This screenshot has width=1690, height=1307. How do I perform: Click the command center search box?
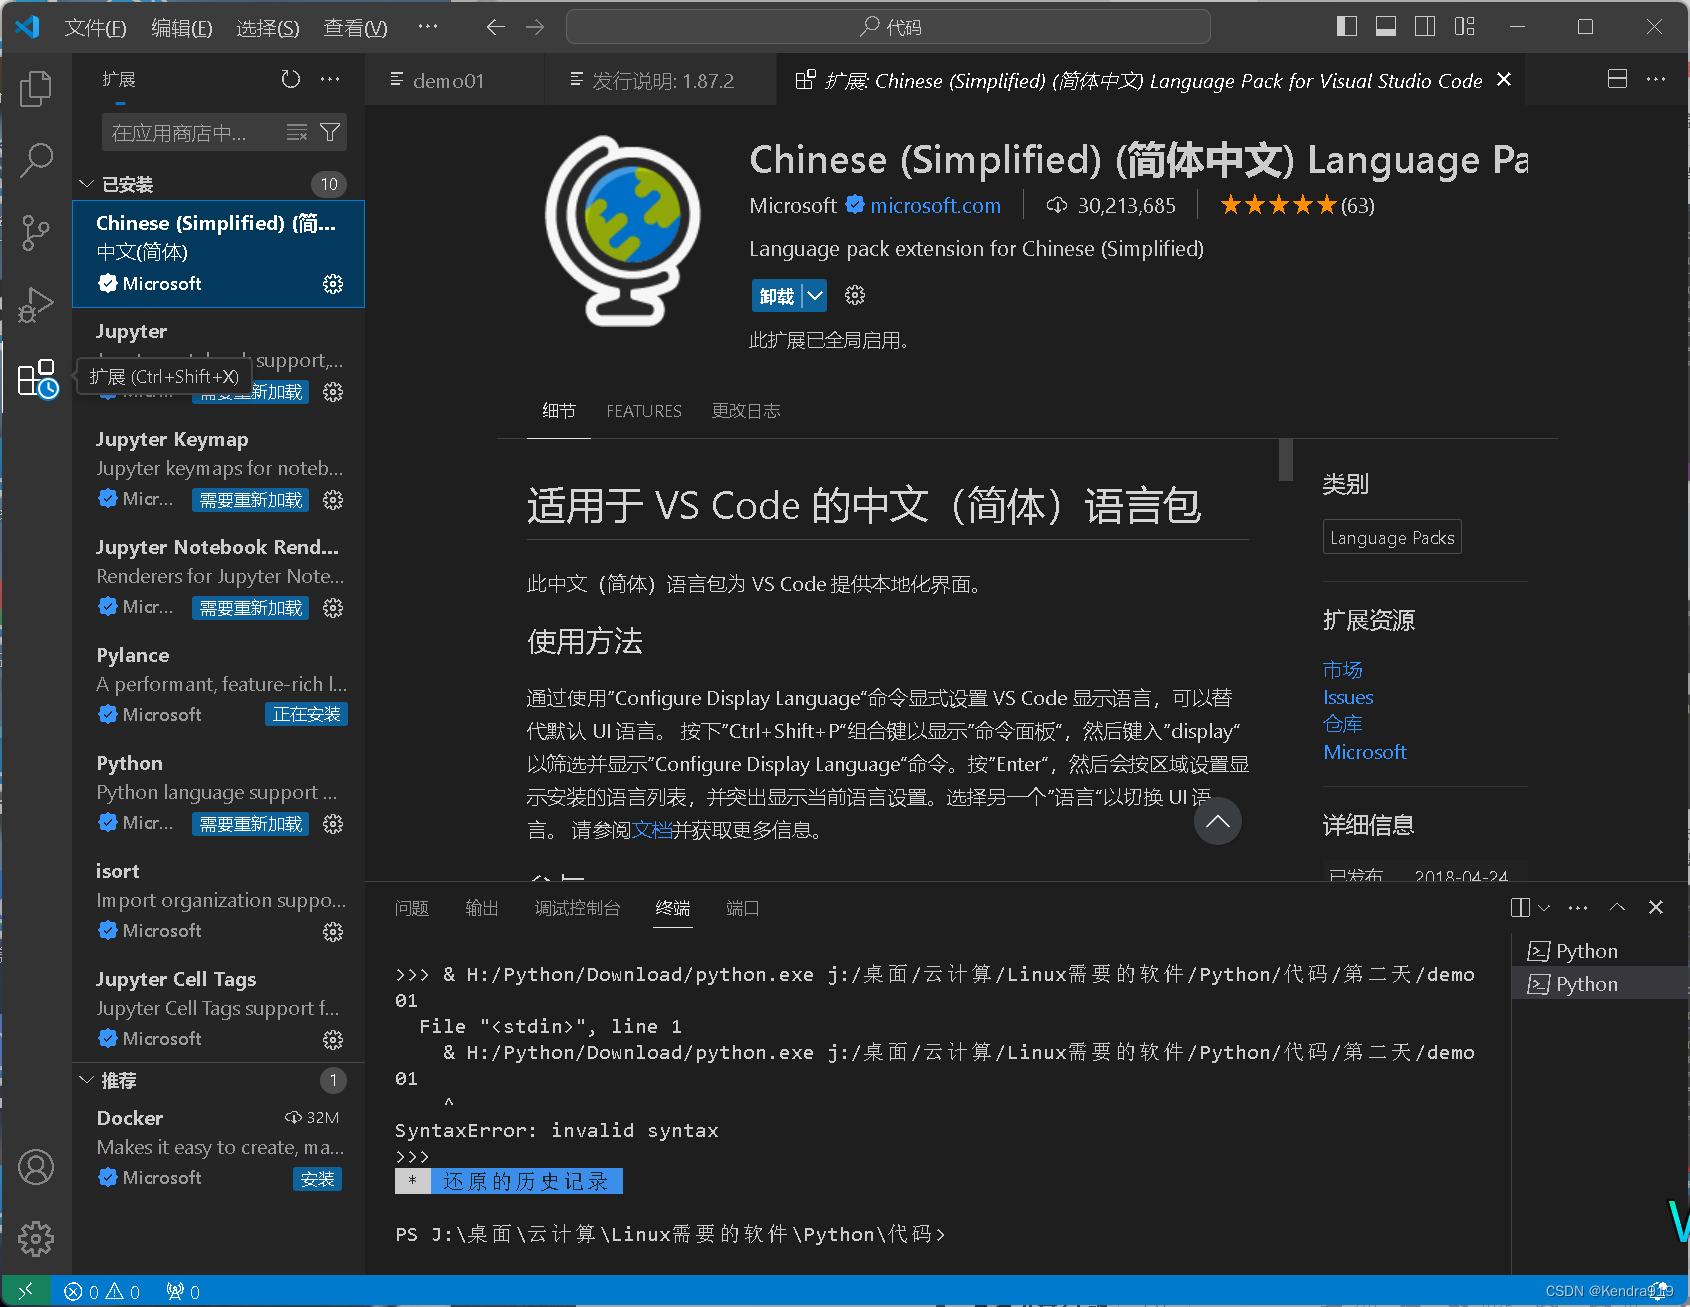(x=888, y=27)
